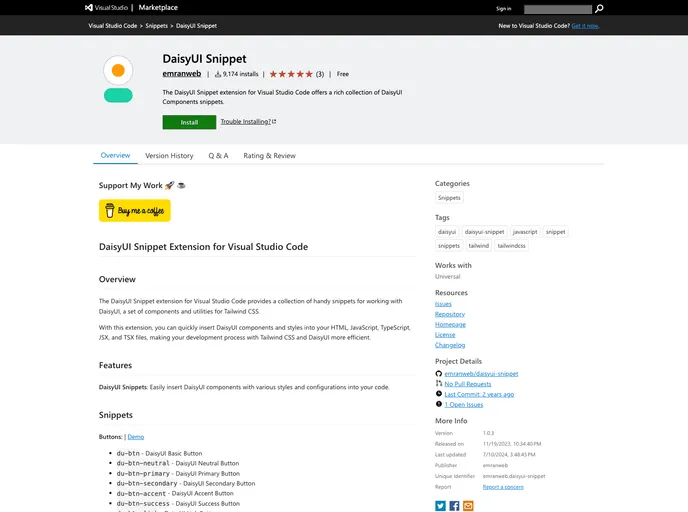Share on Facebook icon
The image size is (688, 512).
454,506
